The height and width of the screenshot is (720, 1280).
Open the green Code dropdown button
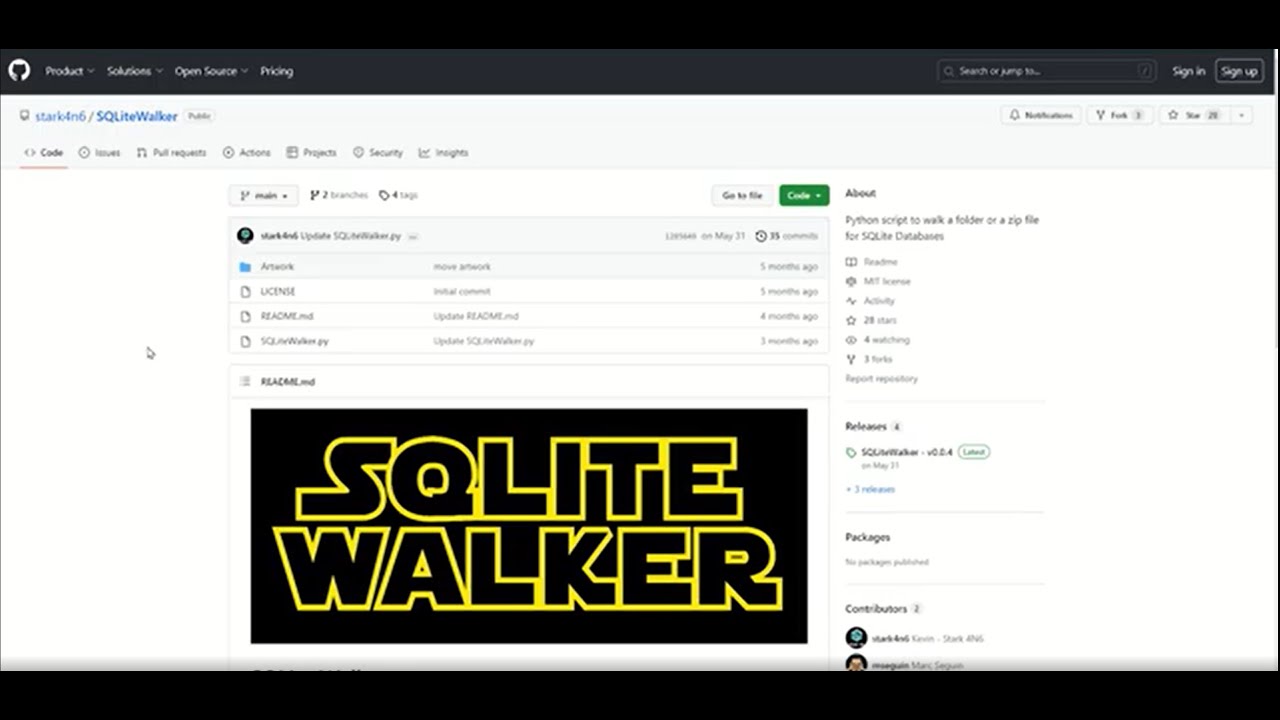click(804, 196)
